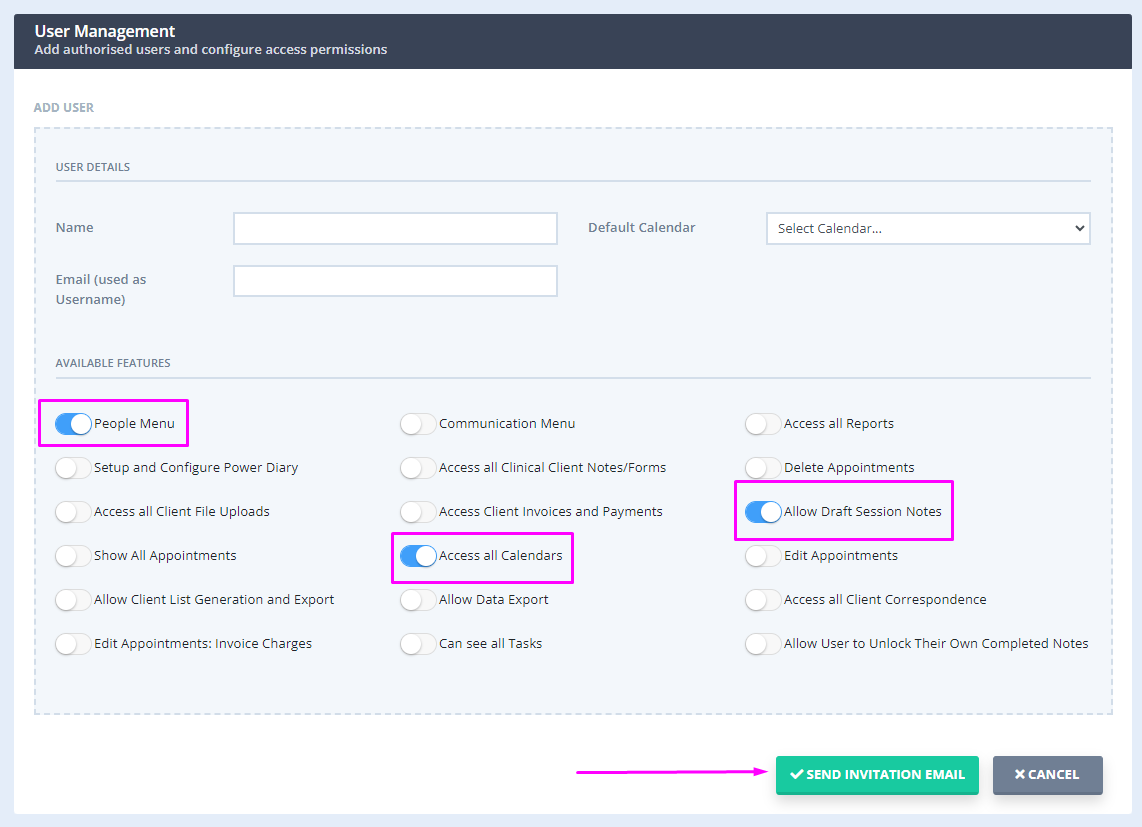Enable the Access all Reports permission
This screenshot has height=827, width=1142.
click(762, 423)
